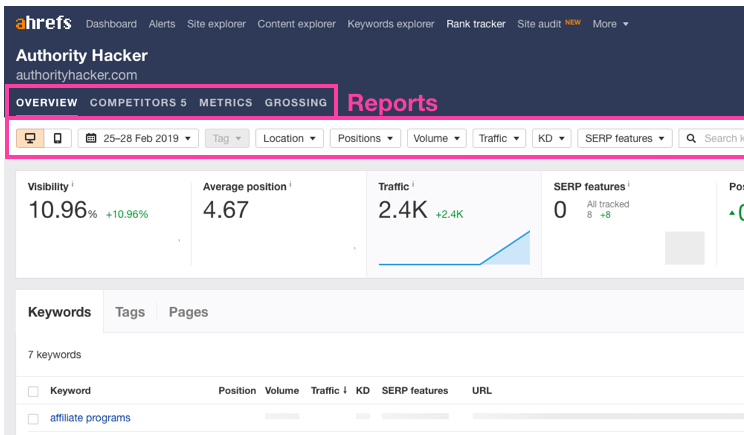Switch to the Tags tab

[130, 312]
